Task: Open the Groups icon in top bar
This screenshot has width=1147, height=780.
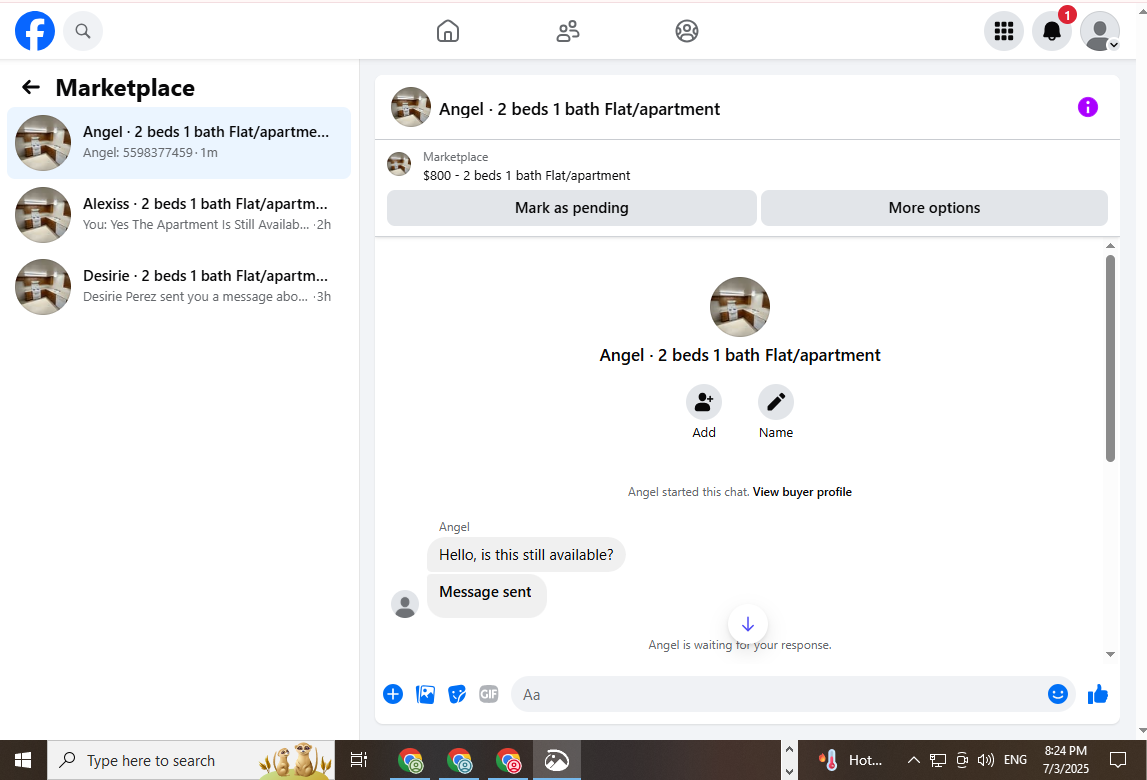Action: (x=687, y=31)
